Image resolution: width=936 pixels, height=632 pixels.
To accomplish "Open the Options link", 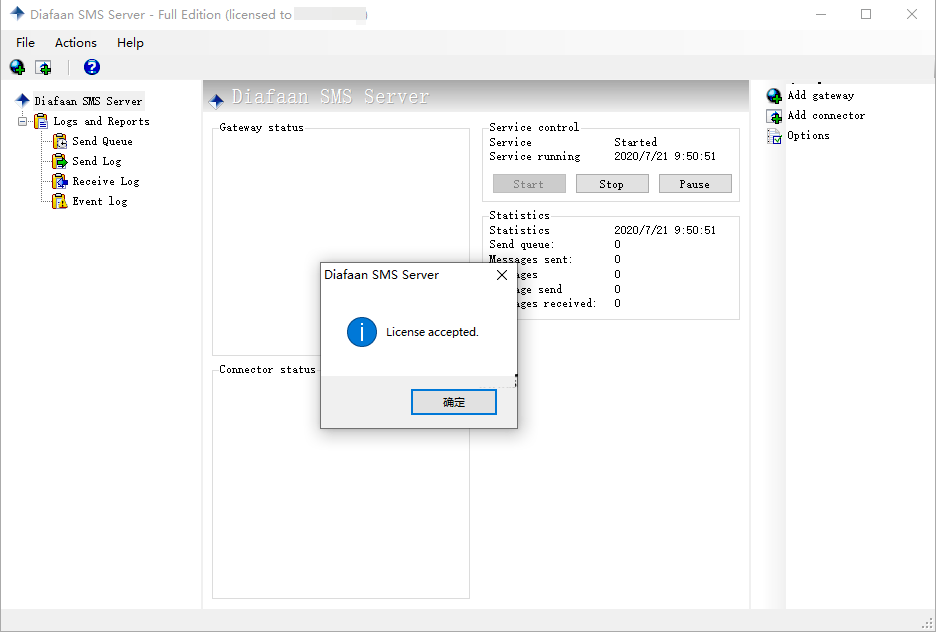I will (808, 135).
